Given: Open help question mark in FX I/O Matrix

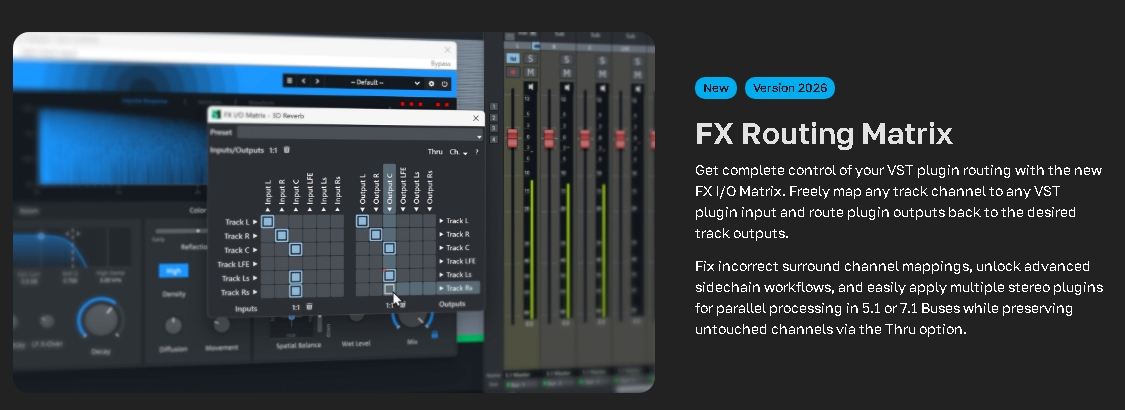Looking at the screenshot, I should coord(476,152).
